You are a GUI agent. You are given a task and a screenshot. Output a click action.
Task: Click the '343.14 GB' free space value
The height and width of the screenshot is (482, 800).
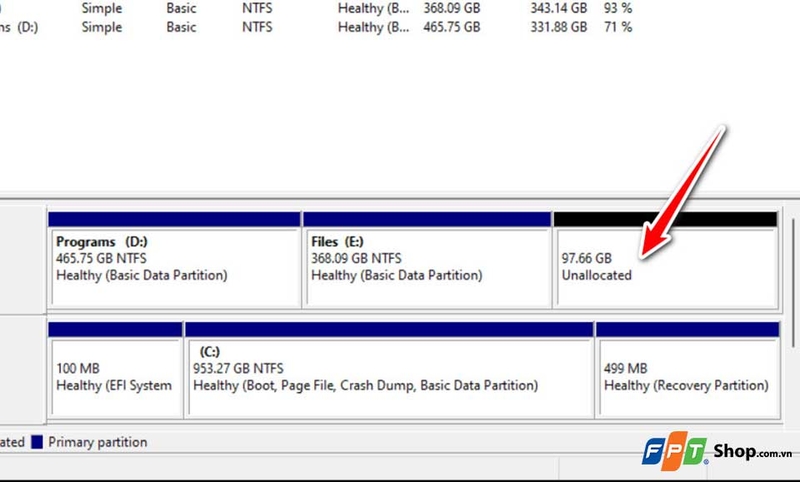pos(558,8)
